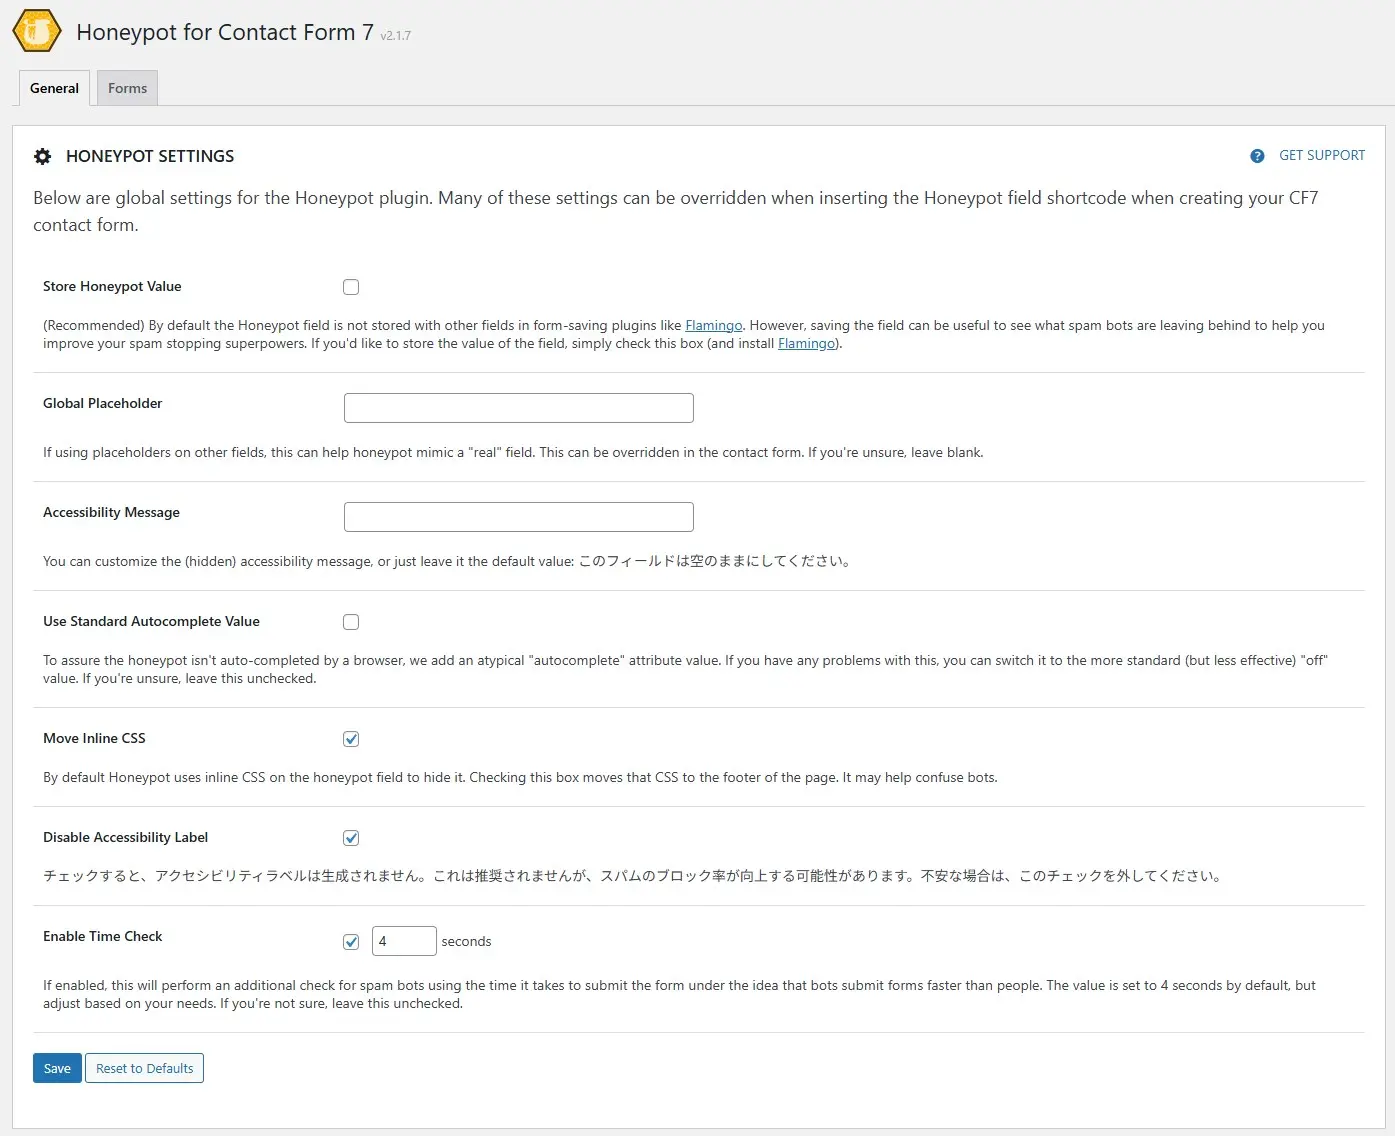Click the question mark support icon

1257,156
